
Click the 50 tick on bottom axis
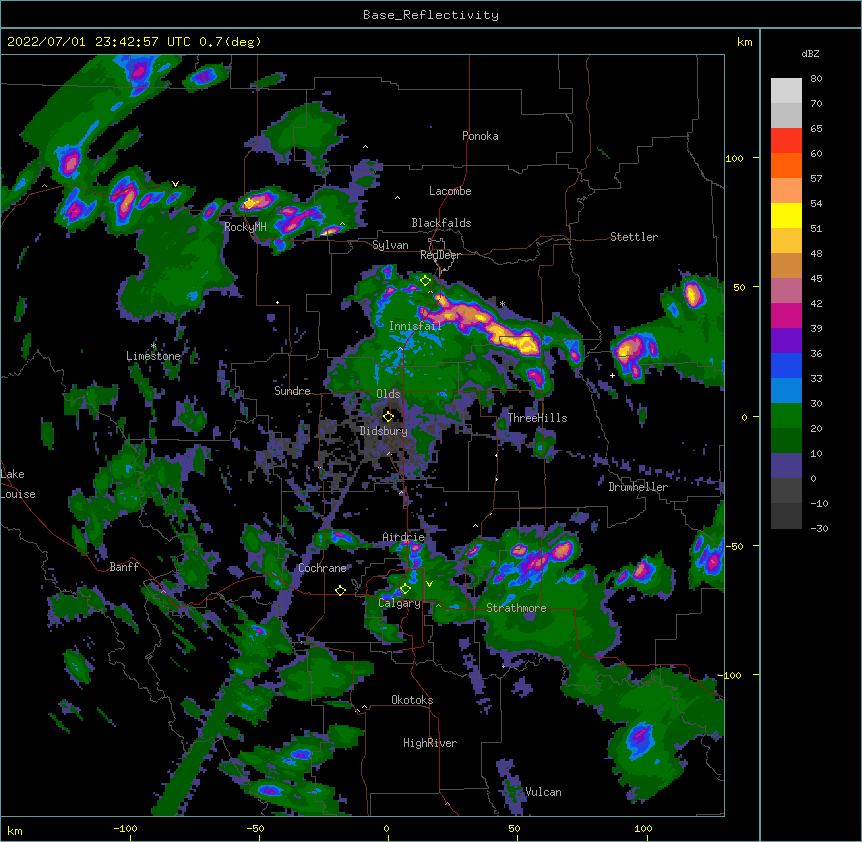(514, 829)
